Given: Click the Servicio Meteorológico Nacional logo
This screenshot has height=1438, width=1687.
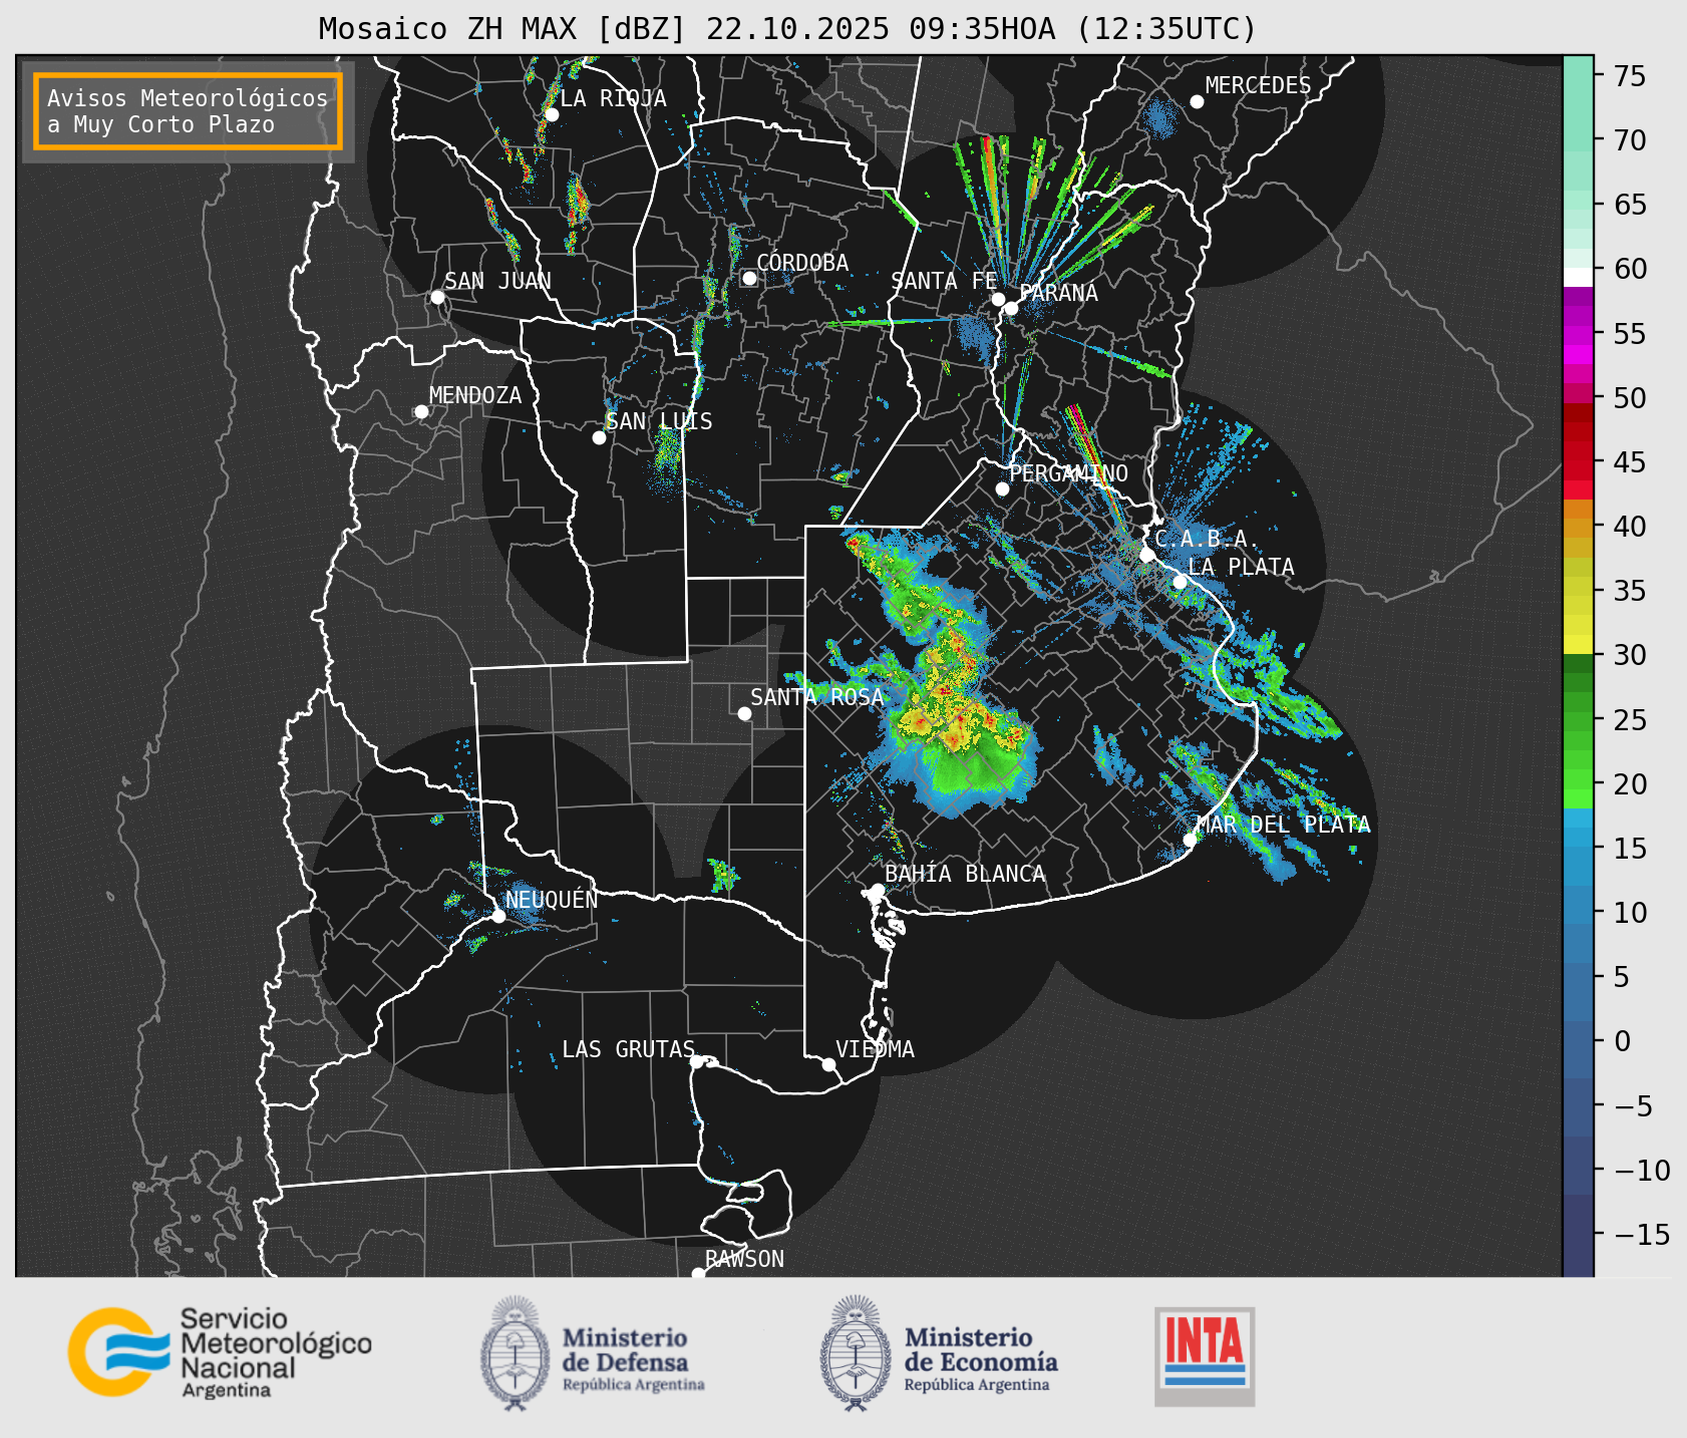Looking at the screenshot, I should tap(219, 1352).
